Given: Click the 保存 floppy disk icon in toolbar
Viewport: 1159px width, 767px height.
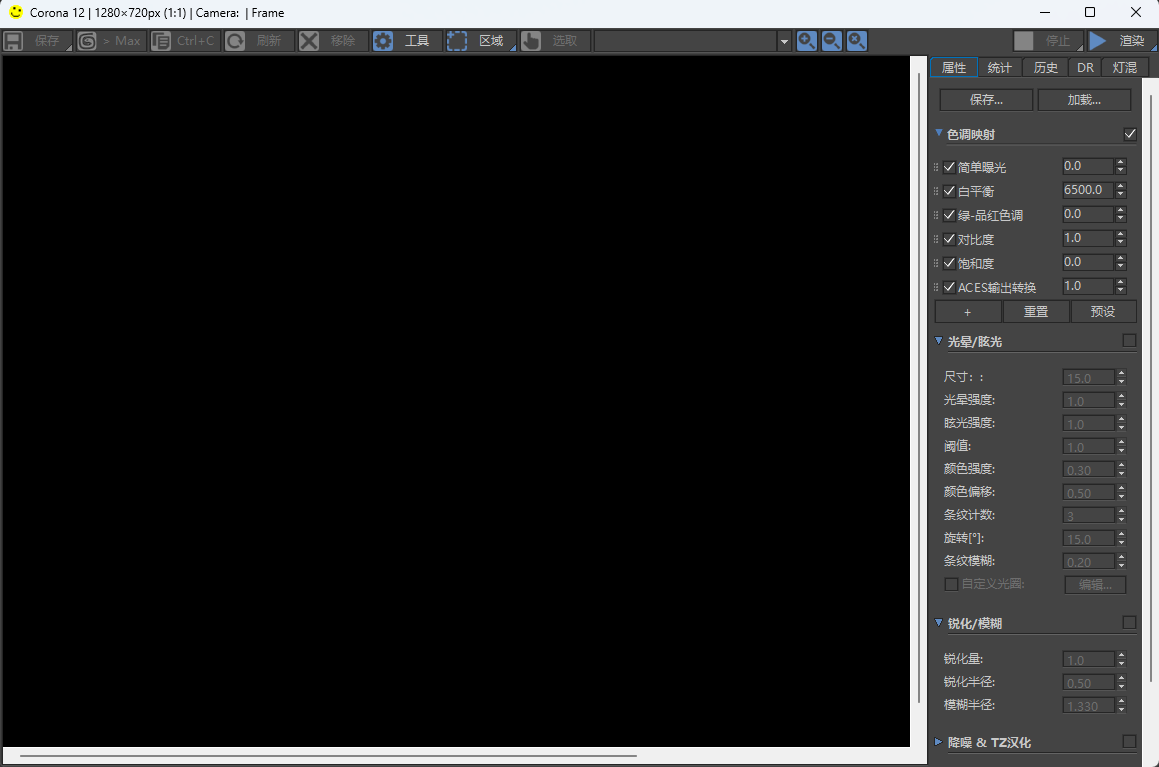Looking at the screenshot, I should point(13,41).
